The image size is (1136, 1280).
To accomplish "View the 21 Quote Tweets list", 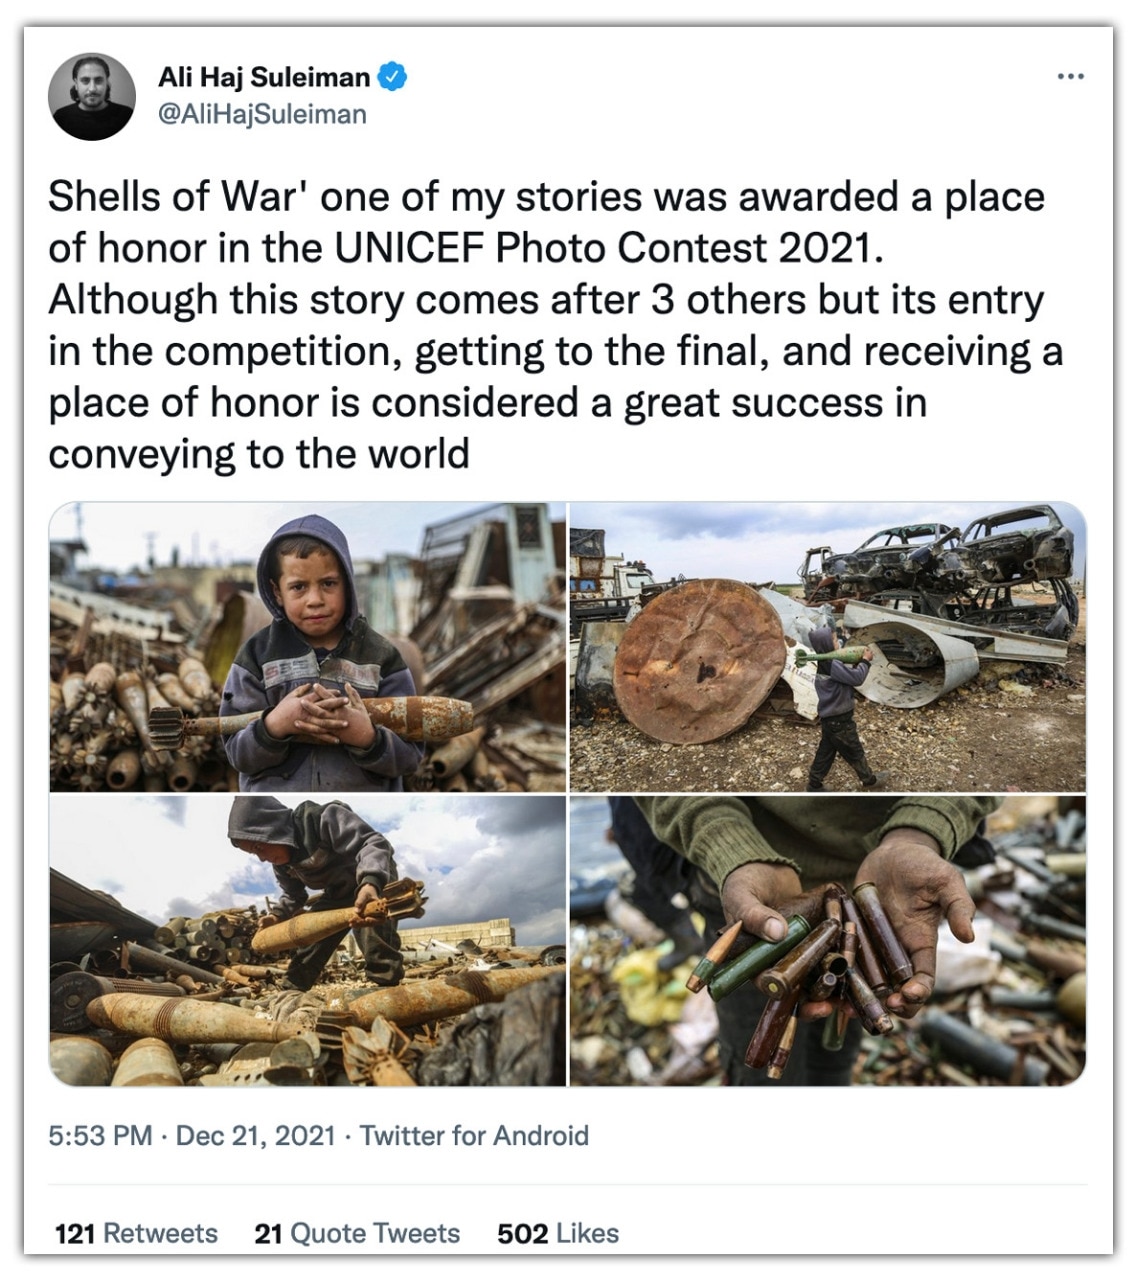I will 357,1233.
